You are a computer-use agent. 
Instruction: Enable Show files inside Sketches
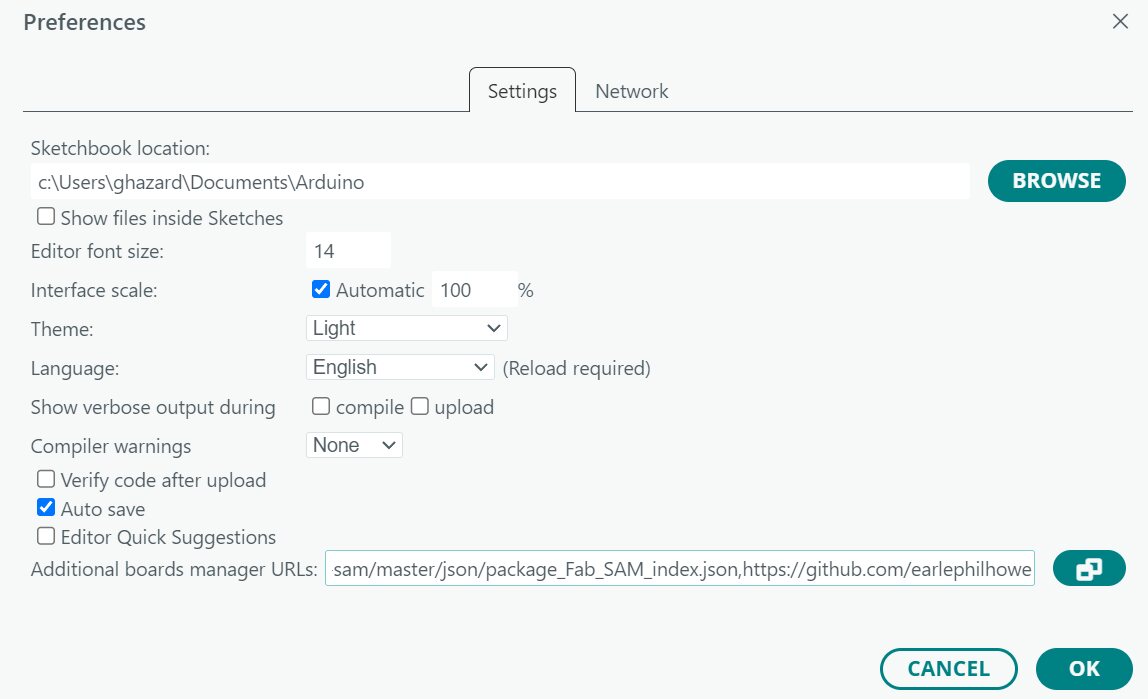pos(45,216)
